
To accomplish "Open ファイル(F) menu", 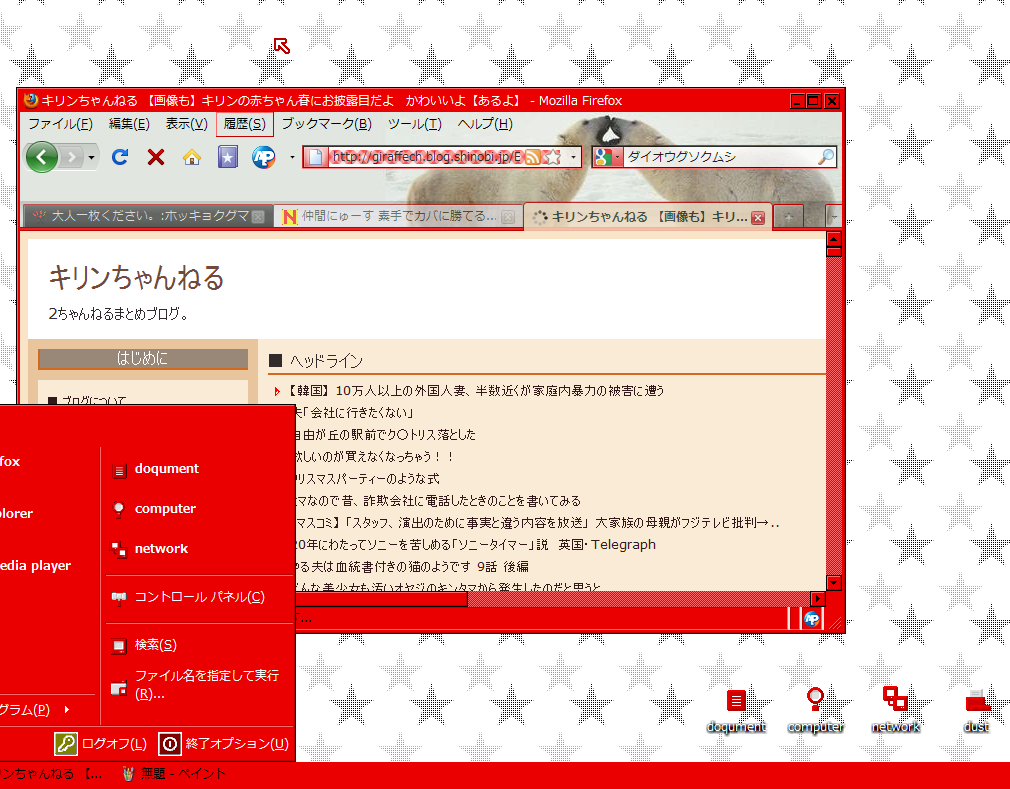I will coord(60,124).
